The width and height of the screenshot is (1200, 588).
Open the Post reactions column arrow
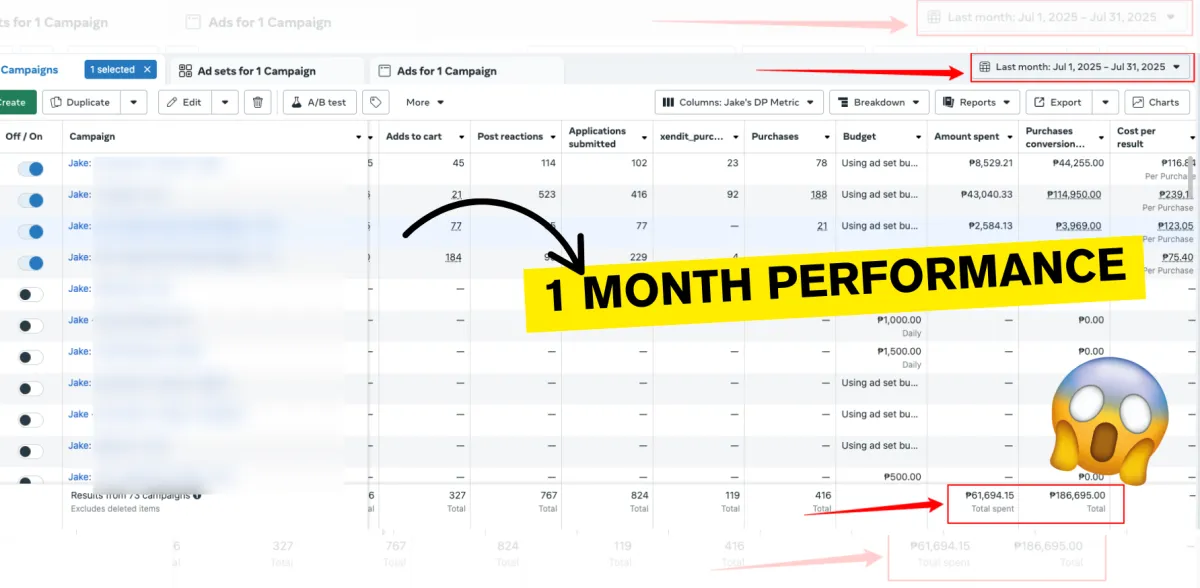click(553, 137)
